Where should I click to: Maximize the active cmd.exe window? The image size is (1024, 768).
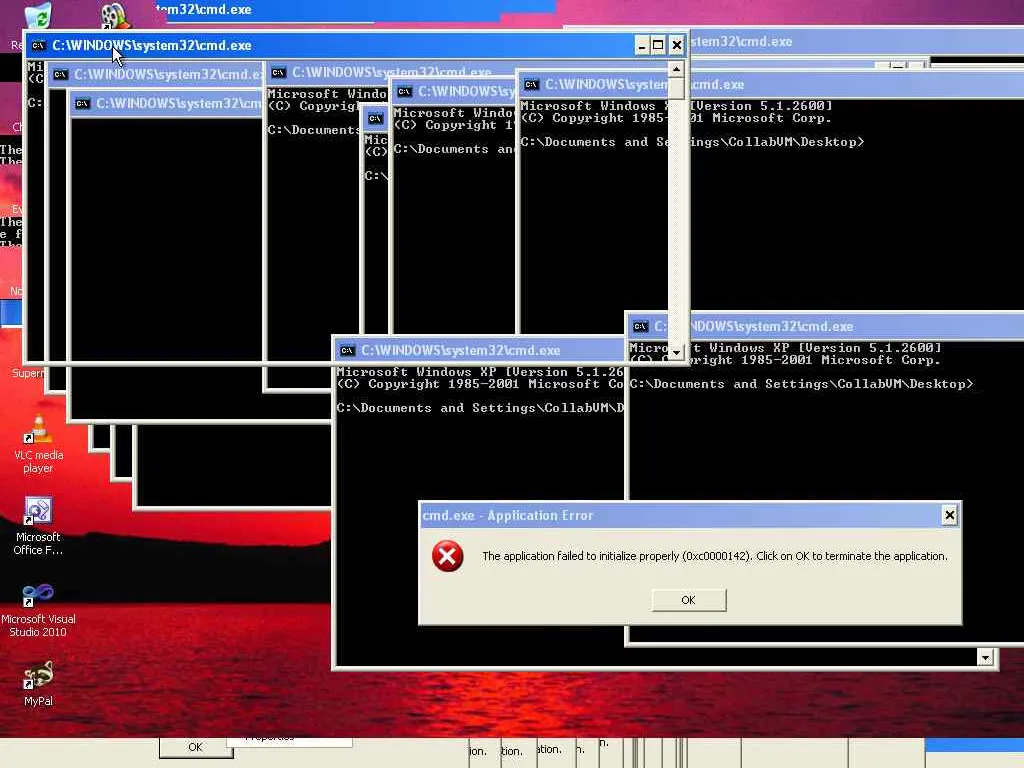coord(658,45)
